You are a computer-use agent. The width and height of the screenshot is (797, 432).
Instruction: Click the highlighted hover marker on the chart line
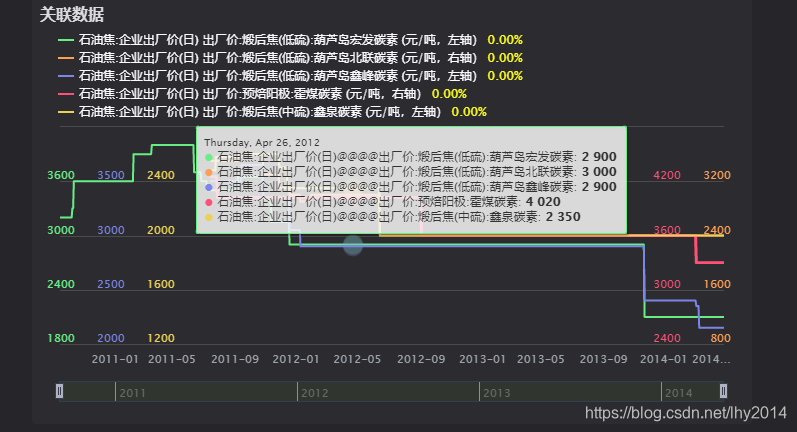pyautogui.click(x=353, y=245)
